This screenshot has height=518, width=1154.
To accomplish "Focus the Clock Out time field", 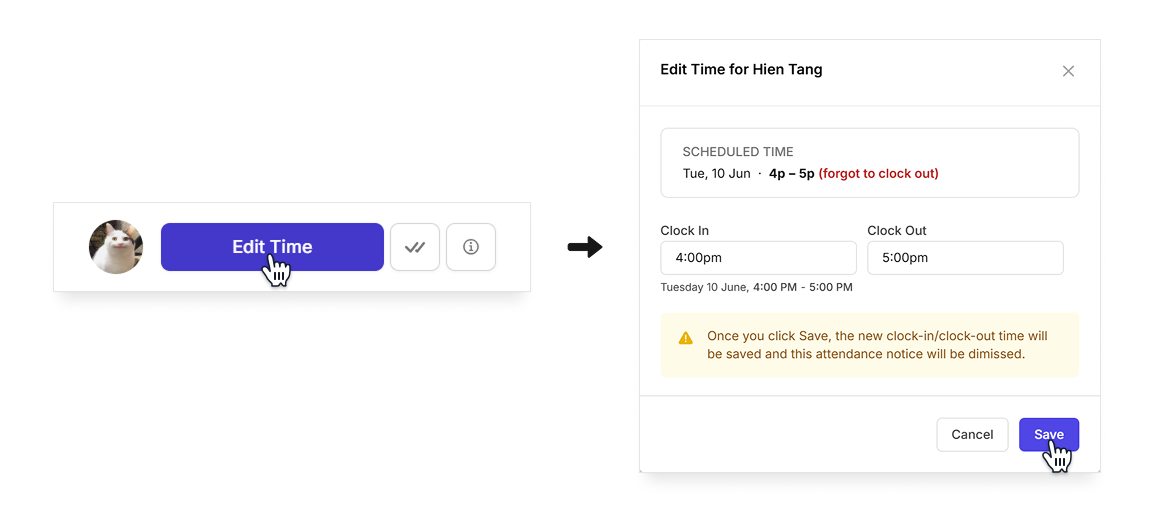I will 966,258.
